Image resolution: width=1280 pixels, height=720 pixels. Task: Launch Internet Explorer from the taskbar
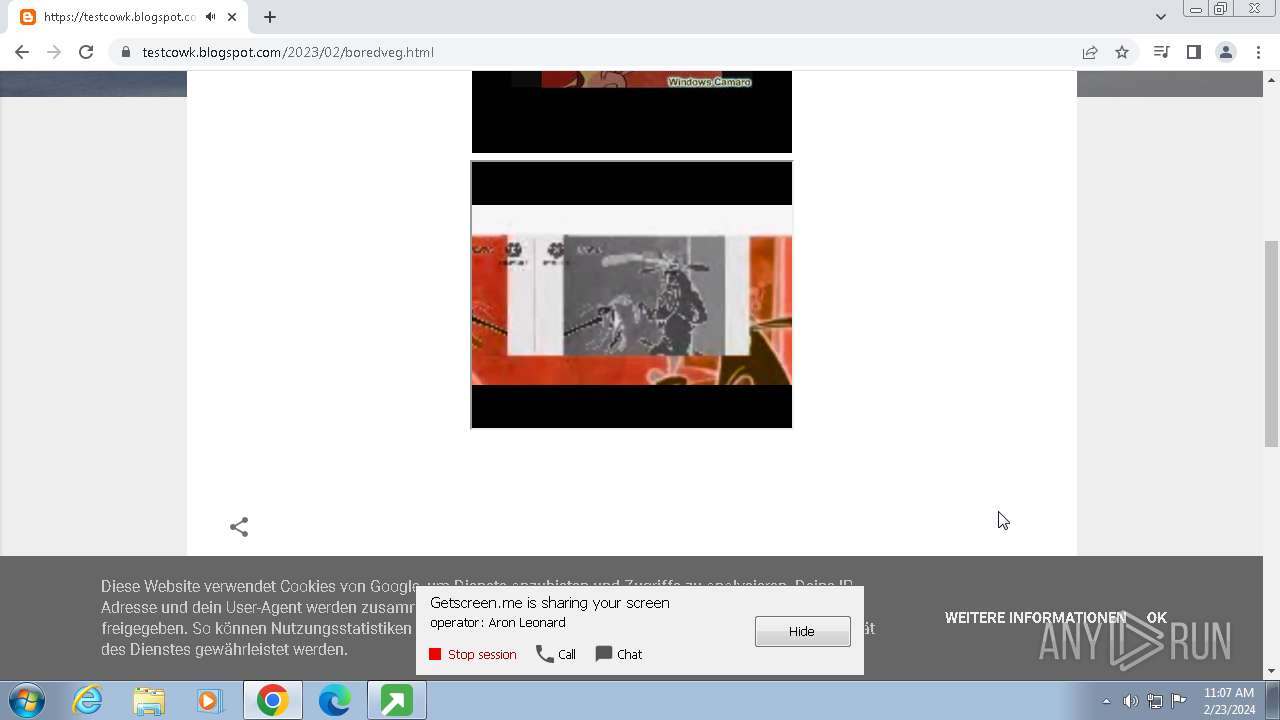point(88,701)
